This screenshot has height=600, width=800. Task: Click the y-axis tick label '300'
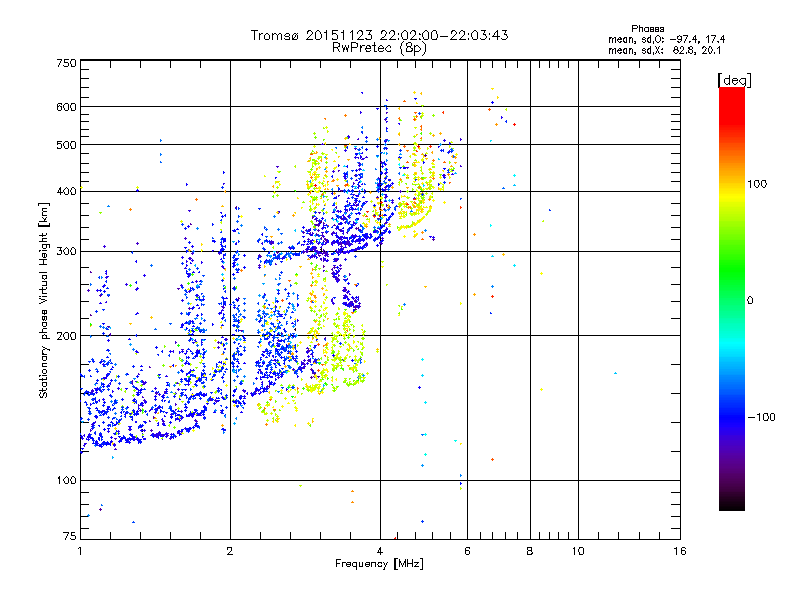[x=66, y=252]
